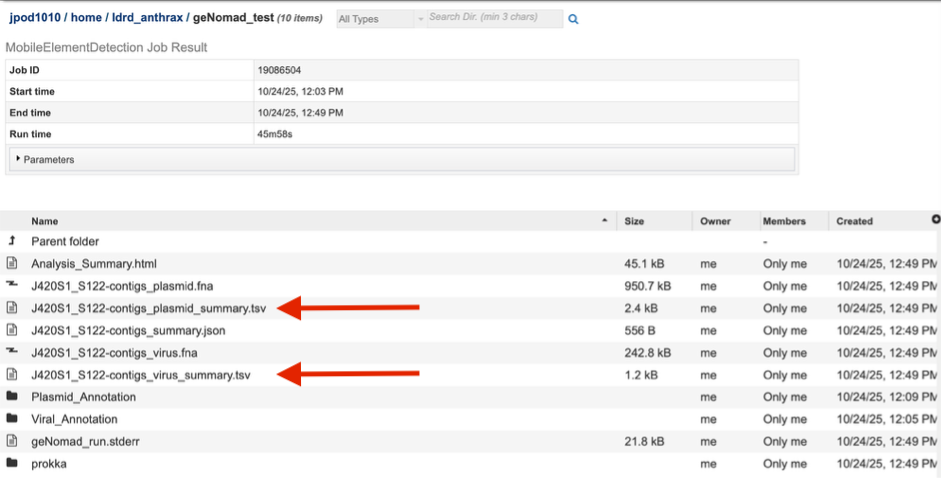The height and width of the screenshot is (482, 941).
Task: Click the geNomad_run.stderr file icon
Action: [x=12, y=441]
